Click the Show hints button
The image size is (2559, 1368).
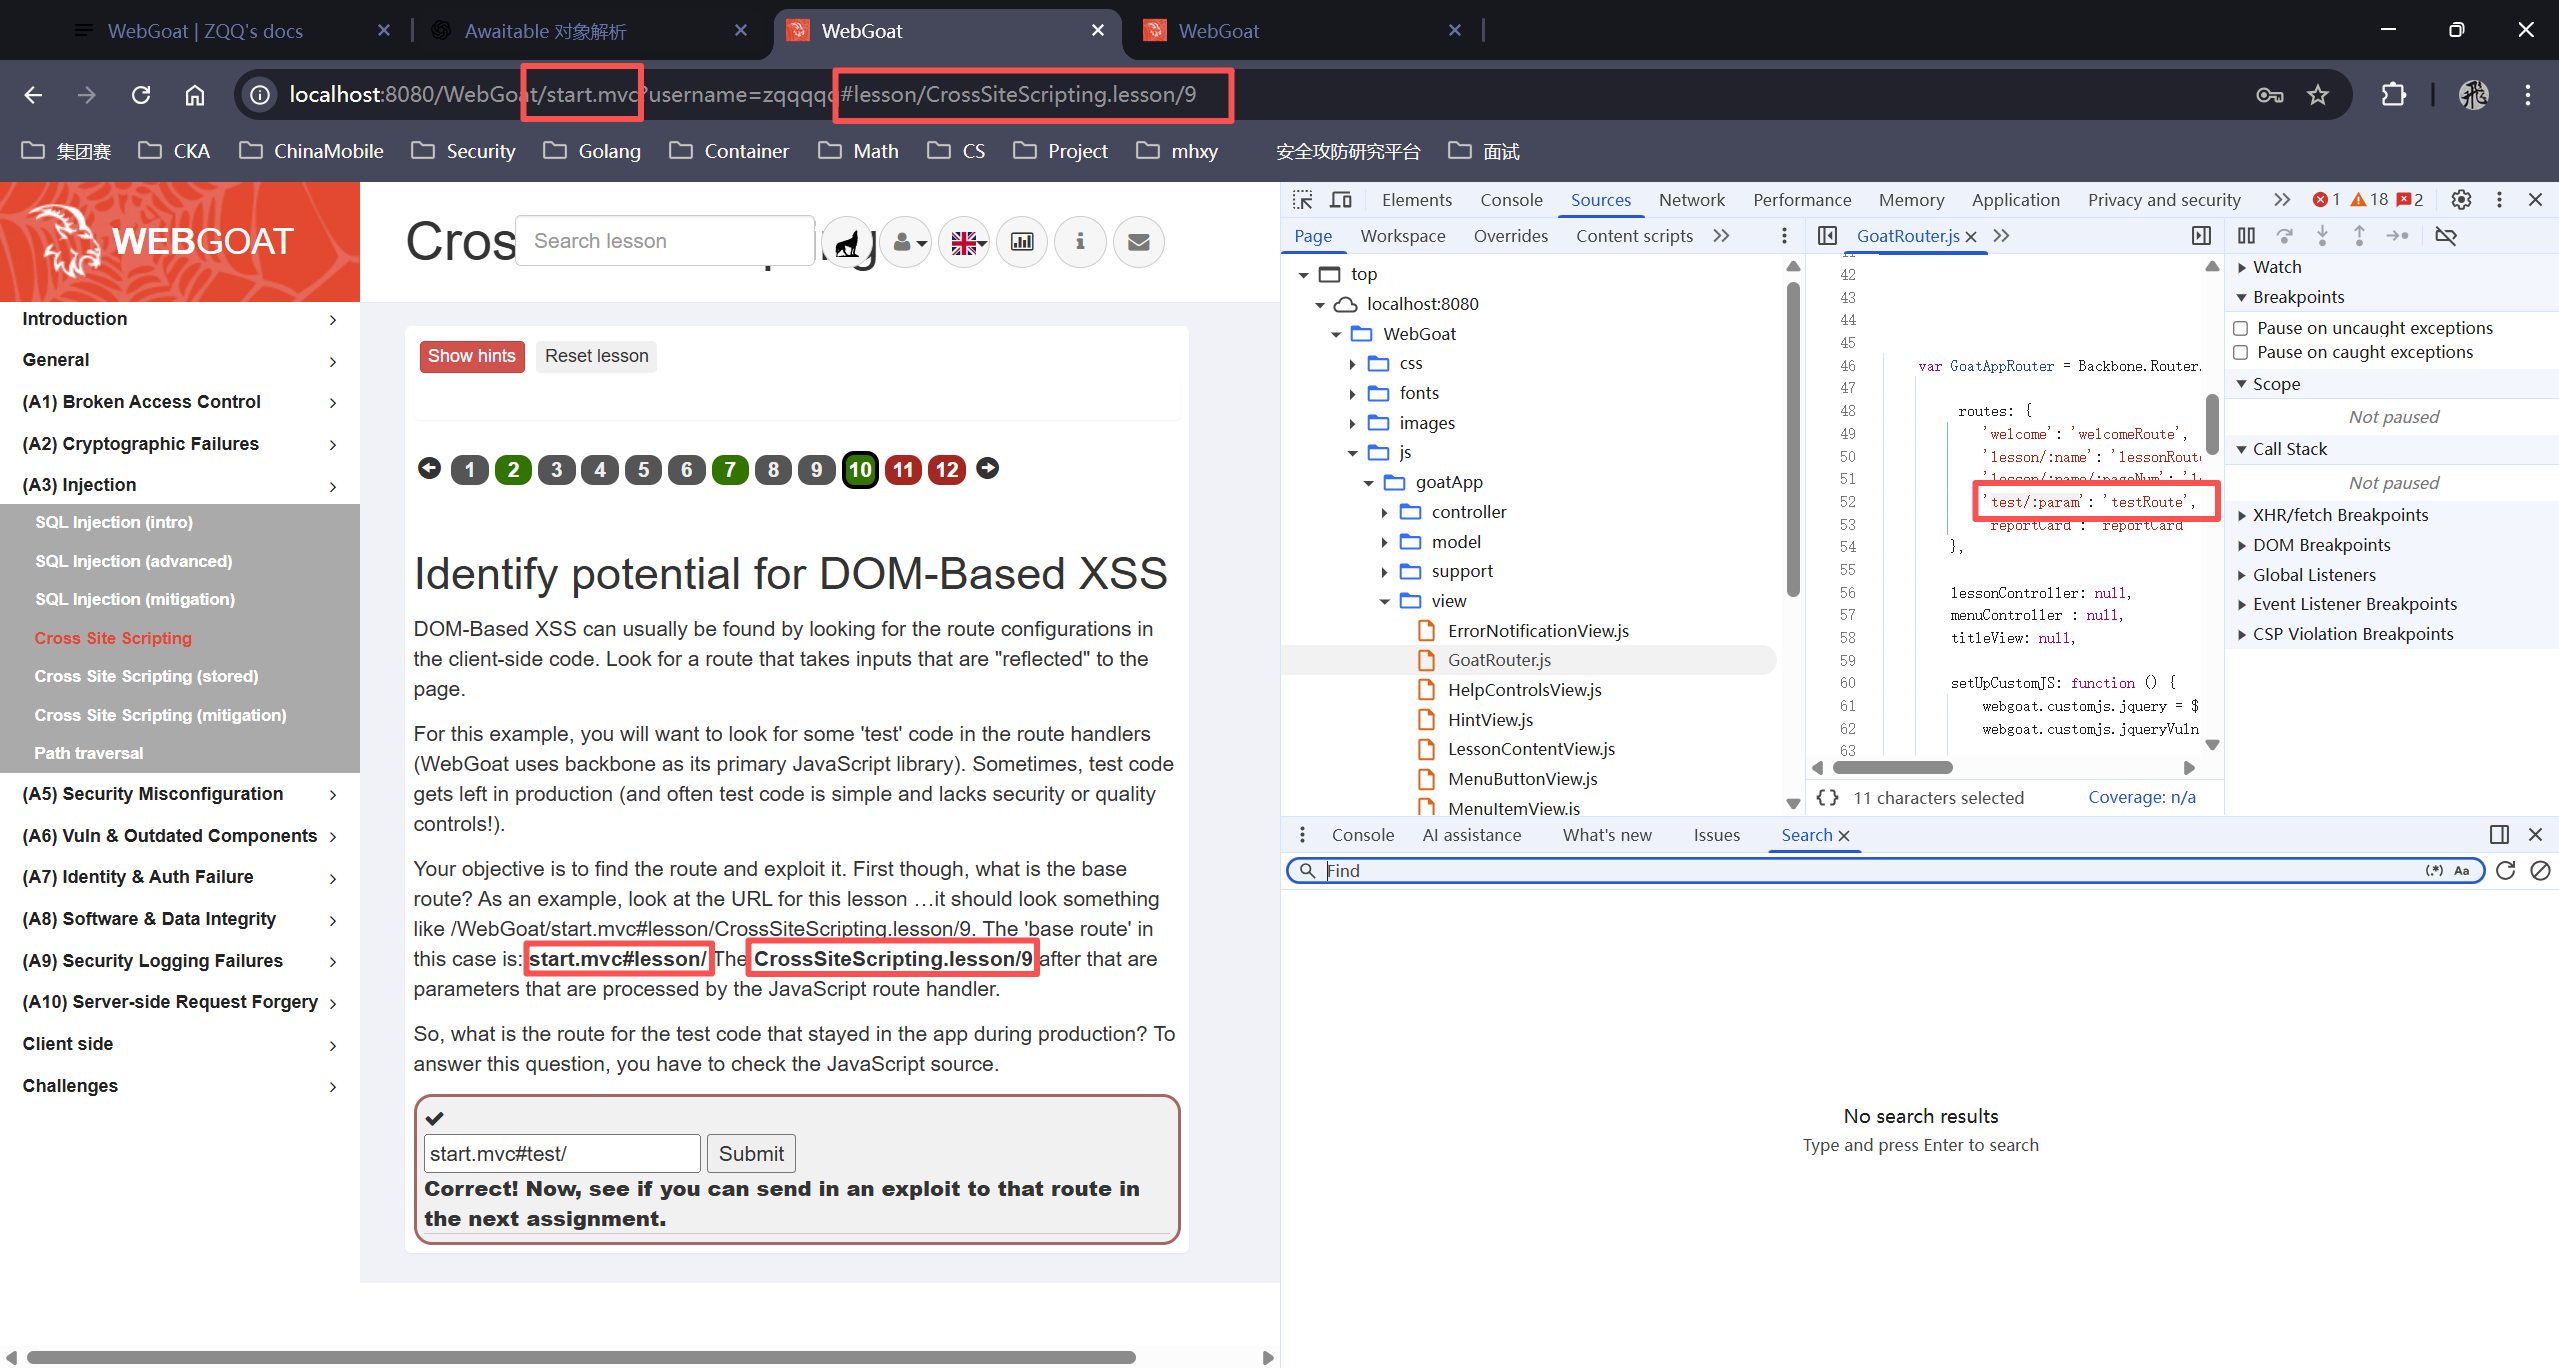(x=471, y=356)
